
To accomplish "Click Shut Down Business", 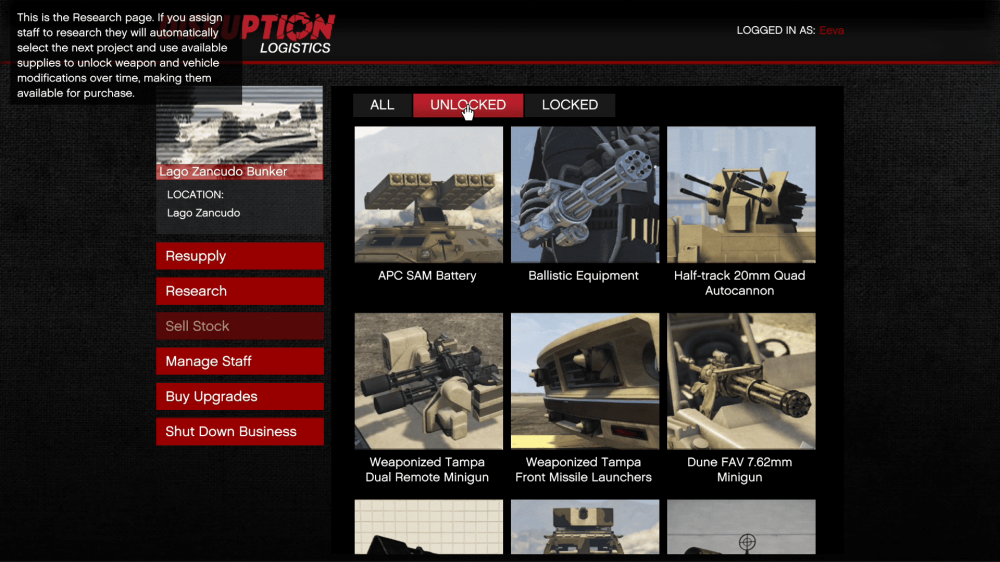I will 240,431.
